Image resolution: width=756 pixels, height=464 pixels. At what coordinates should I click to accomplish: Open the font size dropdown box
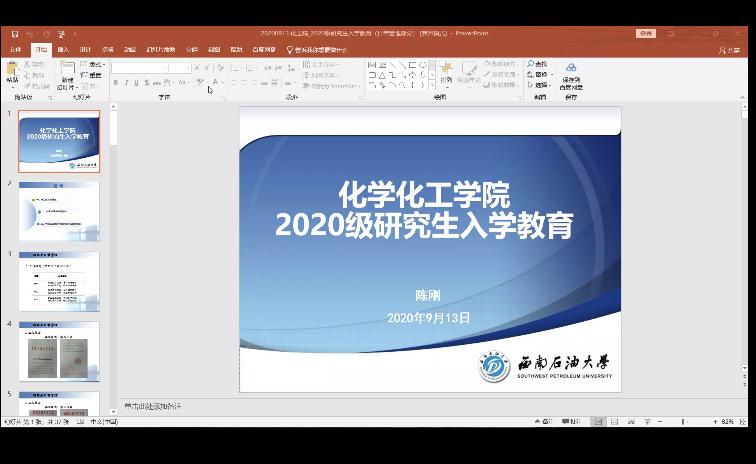click(x=179, y=67)
